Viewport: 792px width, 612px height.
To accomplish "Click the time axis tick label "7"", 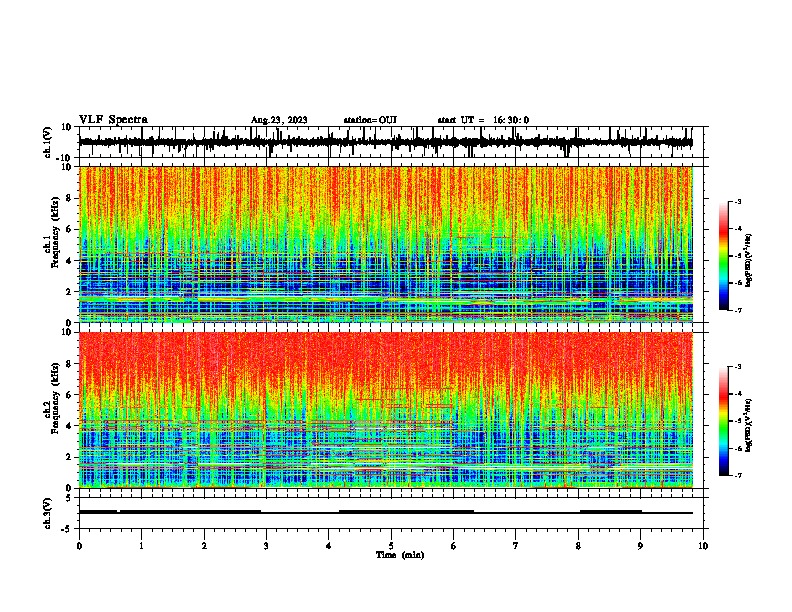I will pos(516,546).
